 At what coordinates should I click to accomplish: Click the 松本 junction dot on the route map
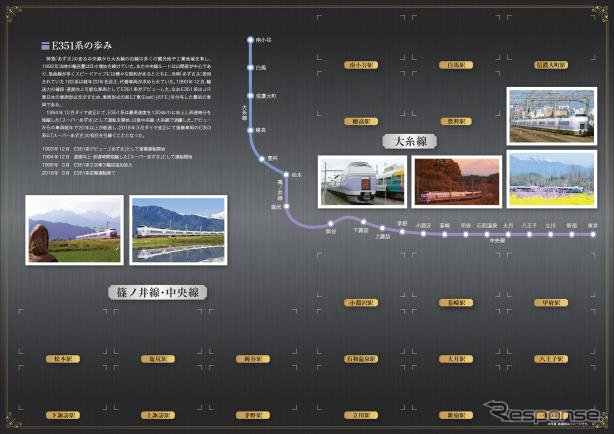click(x=286, y=175)
